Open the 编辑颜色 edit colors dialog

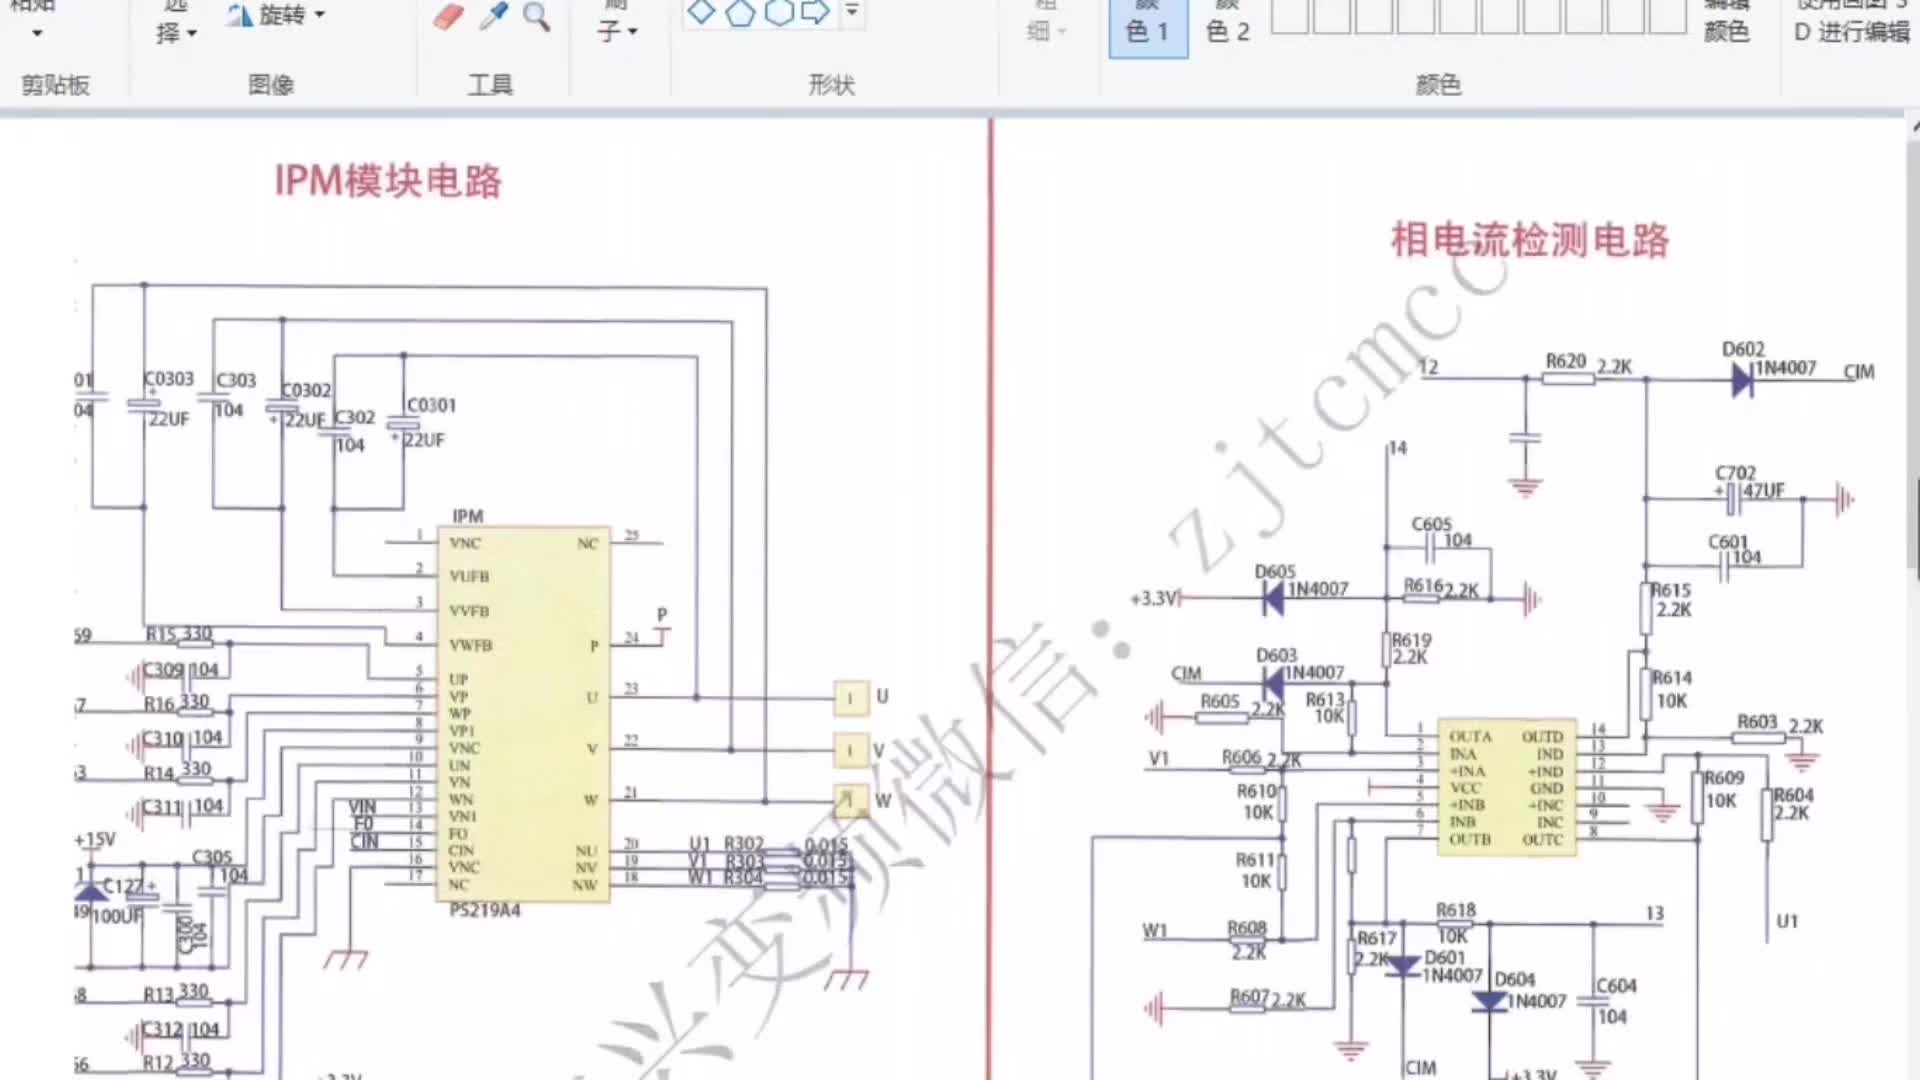(1727, 24)
